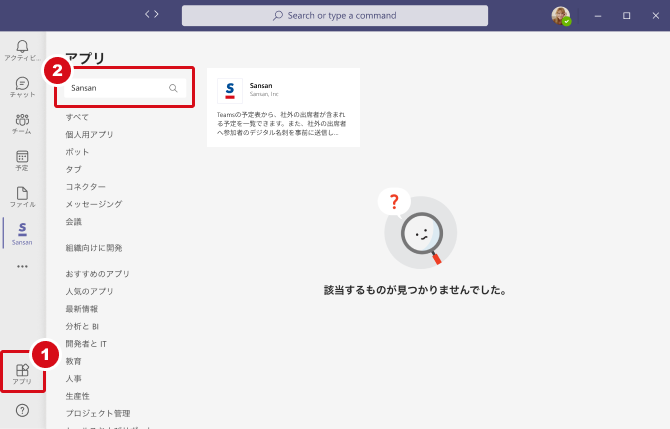
Task: Select the おすすめのアプリ category
Action: click(97, 274)
